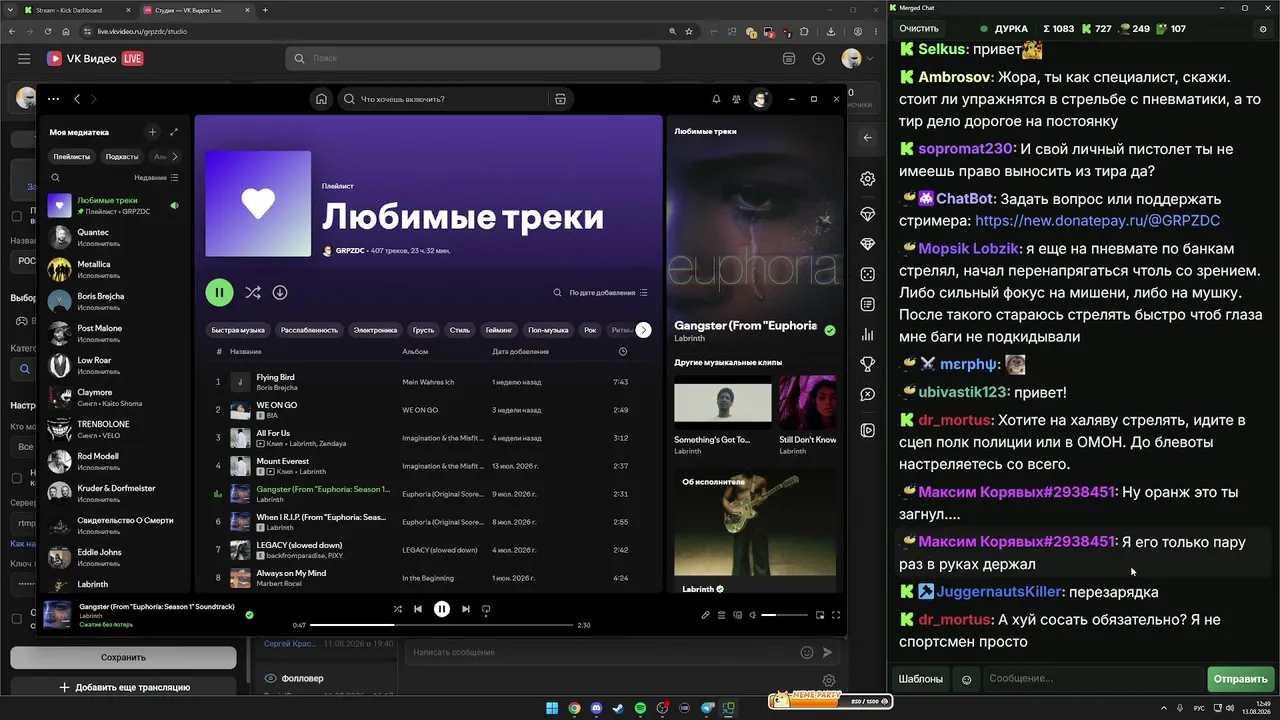Search inside the Любимые треки playlist
The height and width of the screenshot is (720, 1280).
point(557,293)
